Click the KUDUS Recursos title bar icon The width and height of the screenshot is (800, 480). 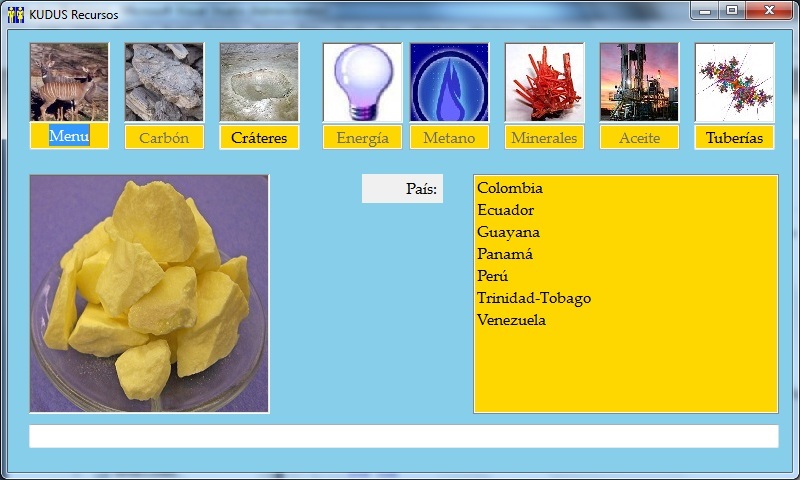(x=16, y=14)
